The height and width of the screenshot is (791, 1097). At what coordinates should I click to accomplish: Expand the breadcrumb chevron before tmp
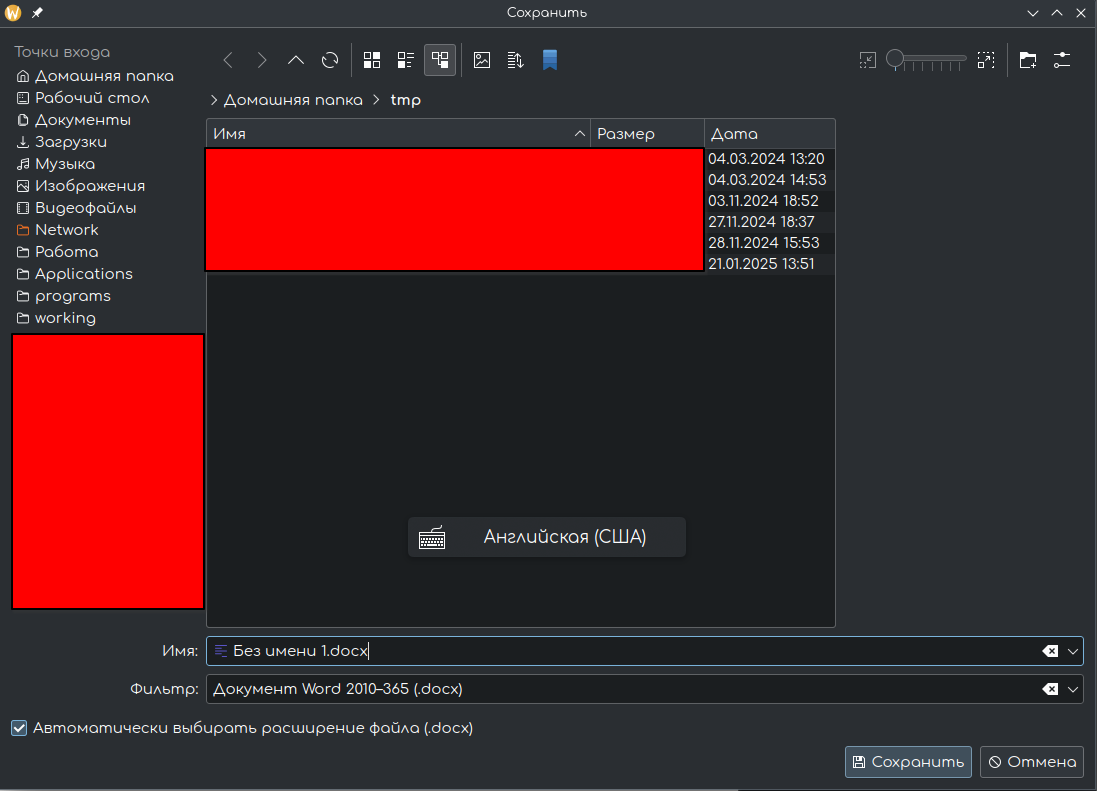tap(376, 100)
